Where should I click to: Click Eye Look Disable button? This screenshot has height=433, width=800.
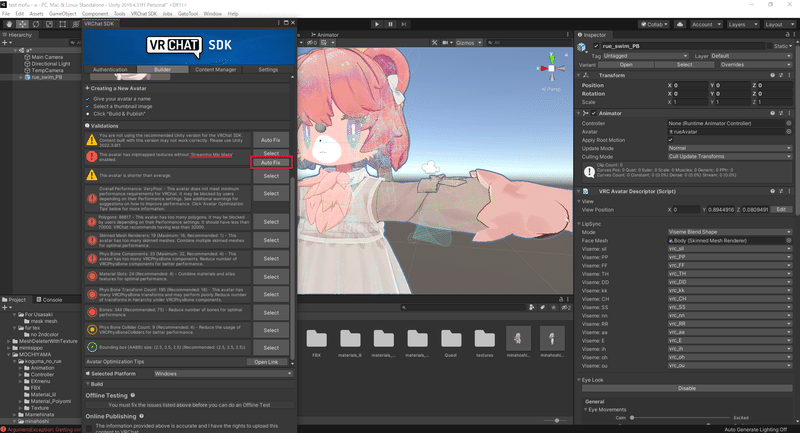point(687,388)
